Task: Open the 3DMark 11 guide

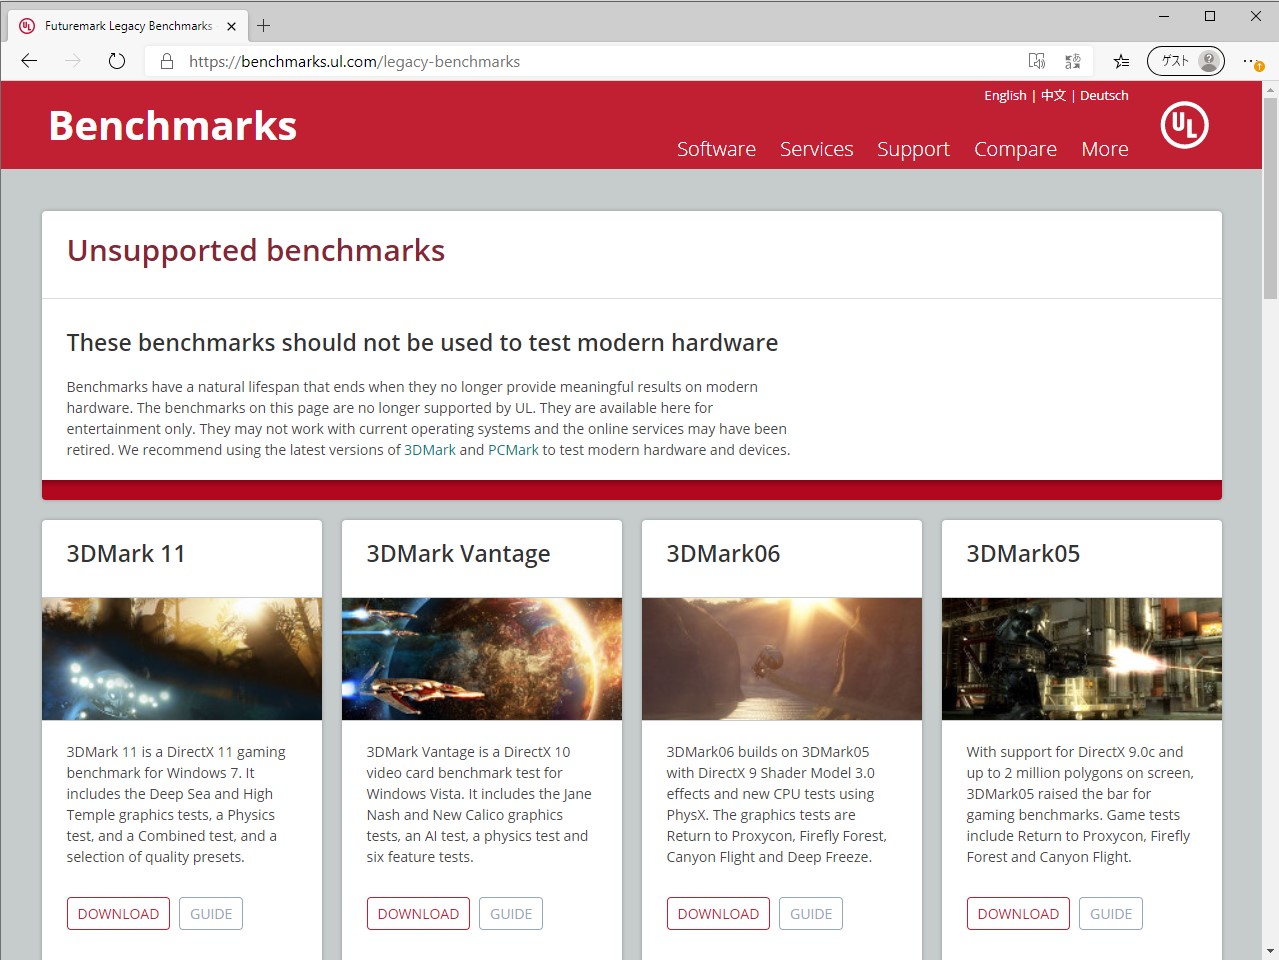Action: [x=211, y=914]
